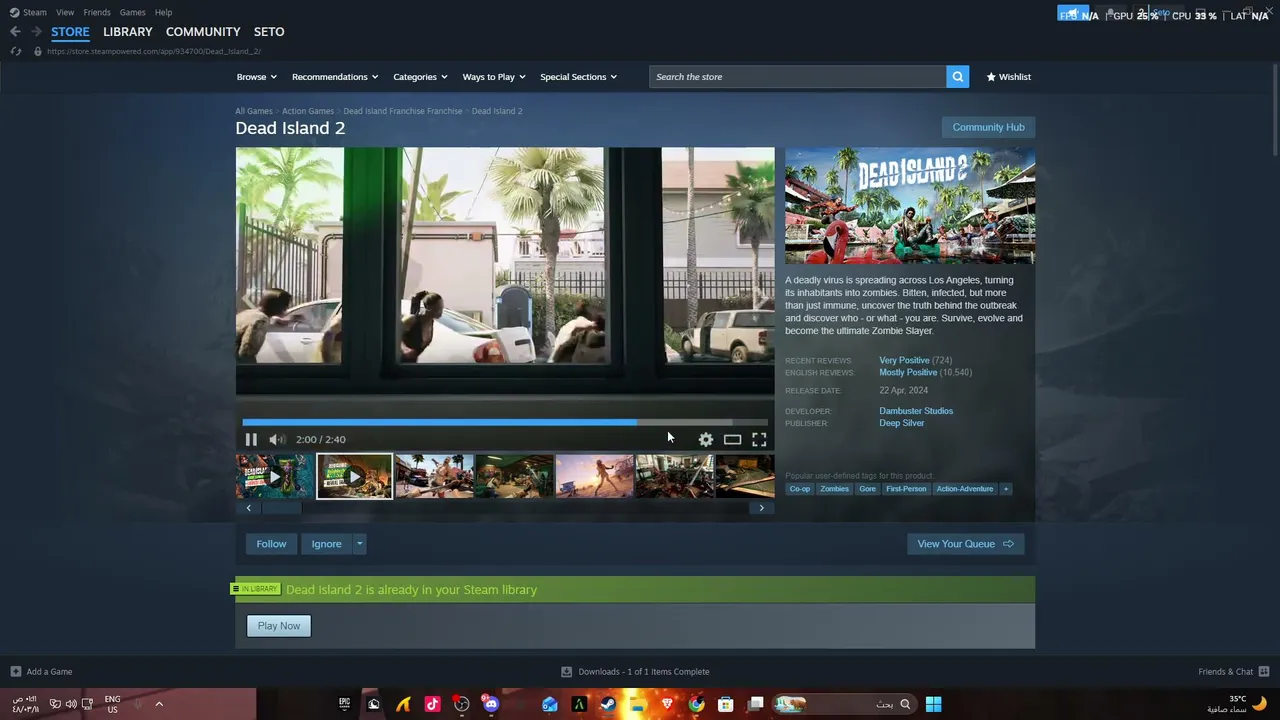The width and height of the screenshot is (1280, 720).
Task: Switch to the STORE tab
Action: [70, 32]
